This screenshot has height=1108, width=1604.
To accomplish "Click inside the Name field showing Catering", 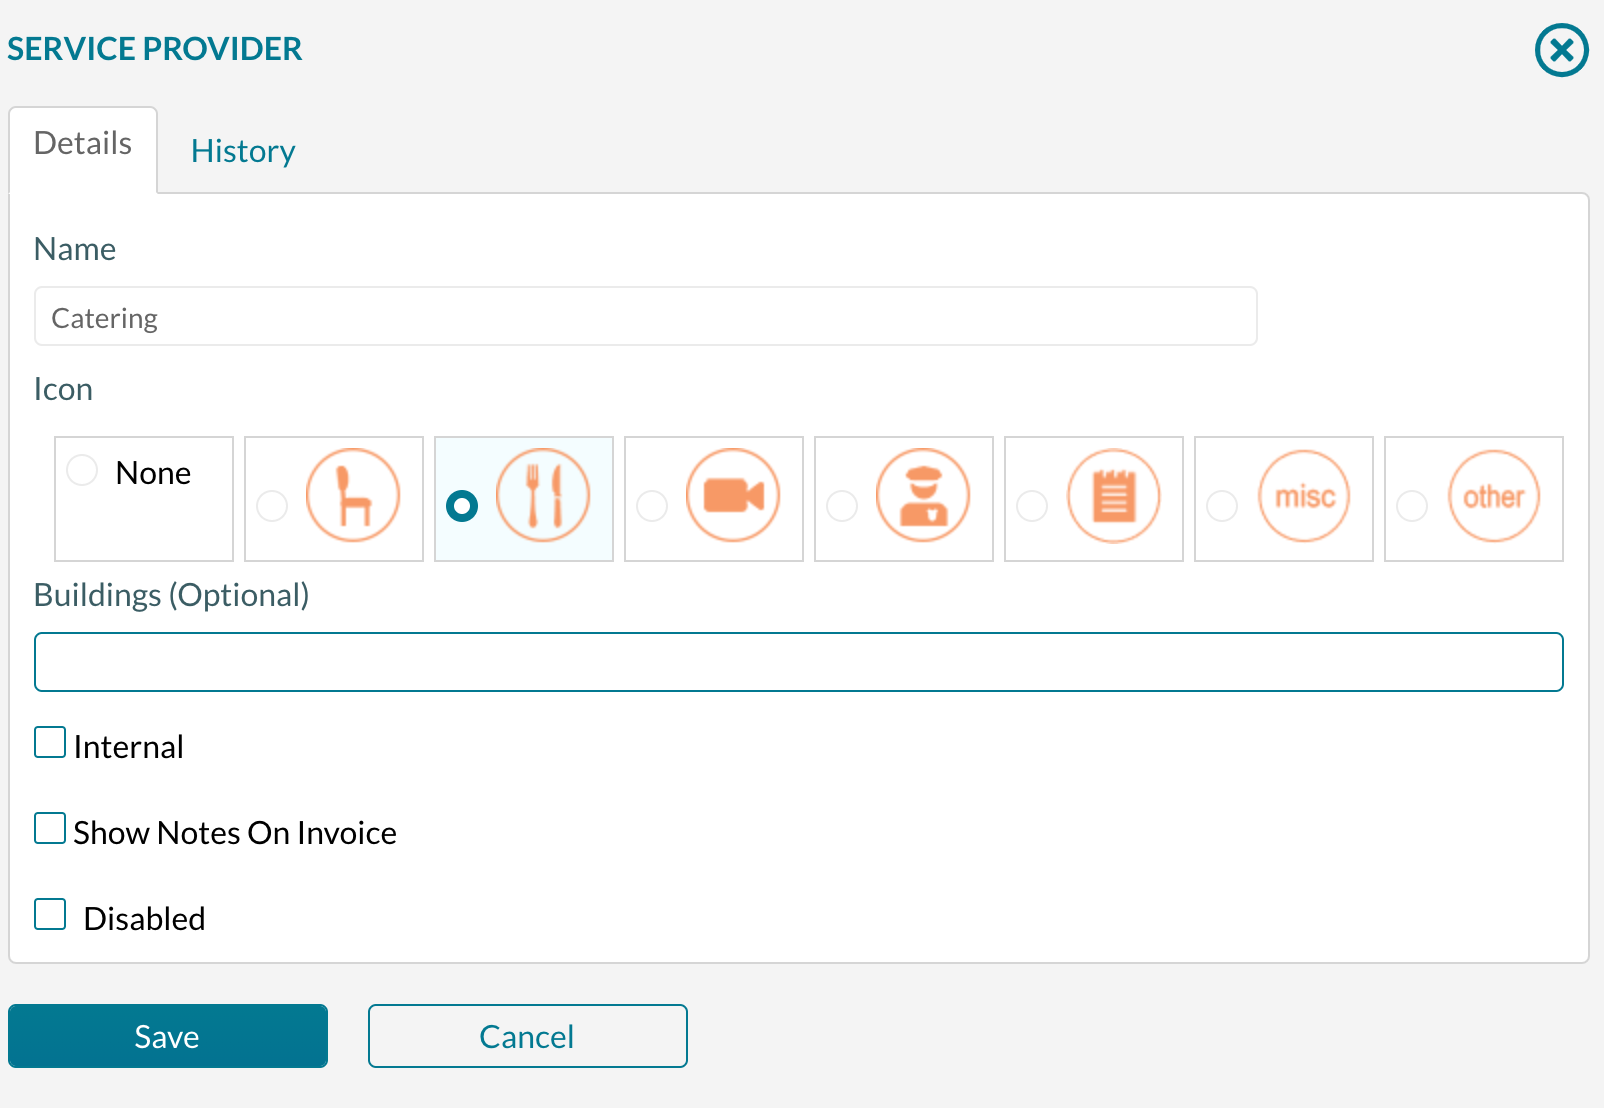I will 645,317.
